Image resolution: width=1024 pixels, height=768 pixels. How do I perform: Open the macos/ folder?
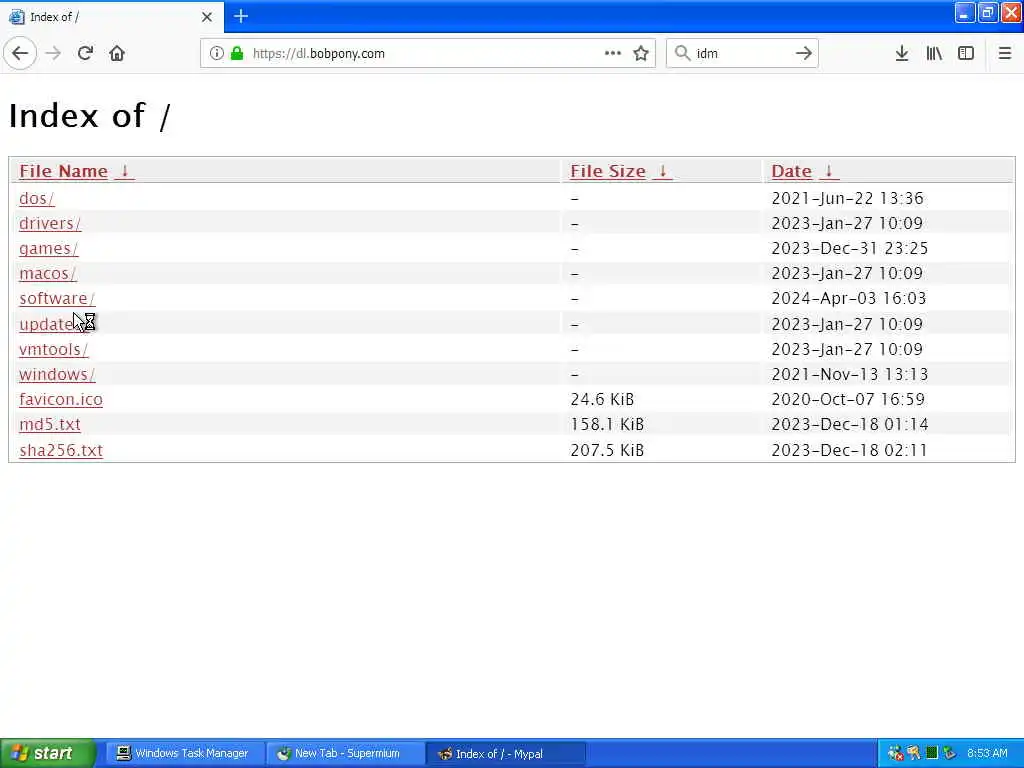(48, 274)
